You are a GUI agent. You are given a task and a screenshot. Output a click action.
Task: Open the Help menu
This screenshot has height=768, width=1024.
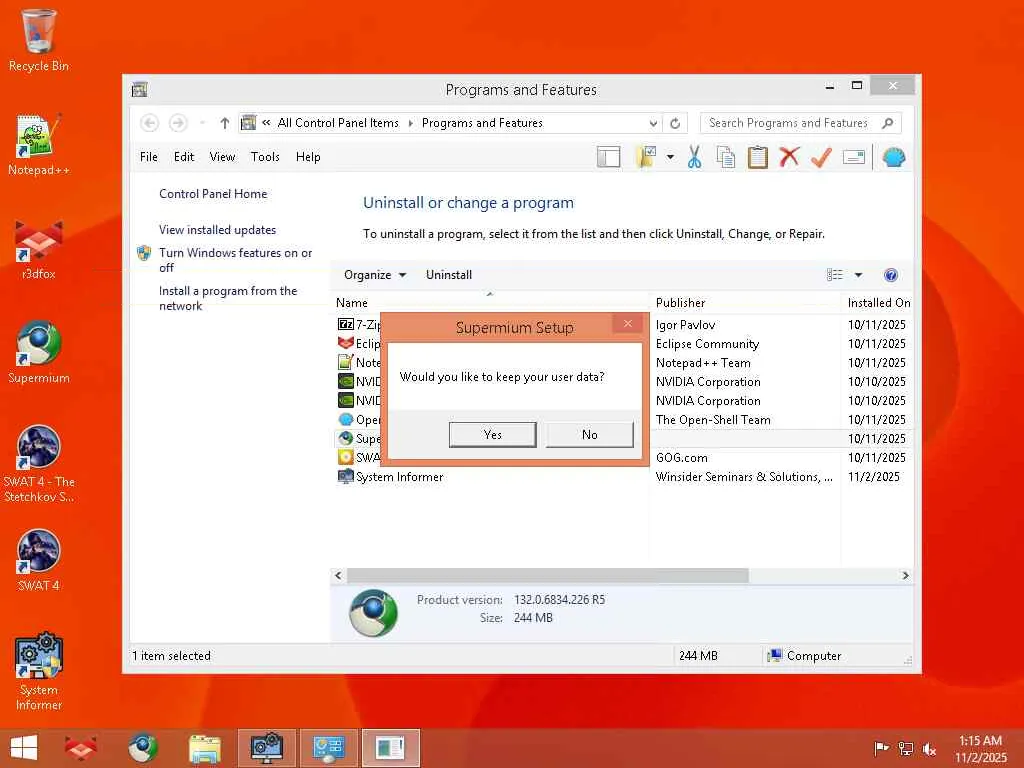coord(308,157)
